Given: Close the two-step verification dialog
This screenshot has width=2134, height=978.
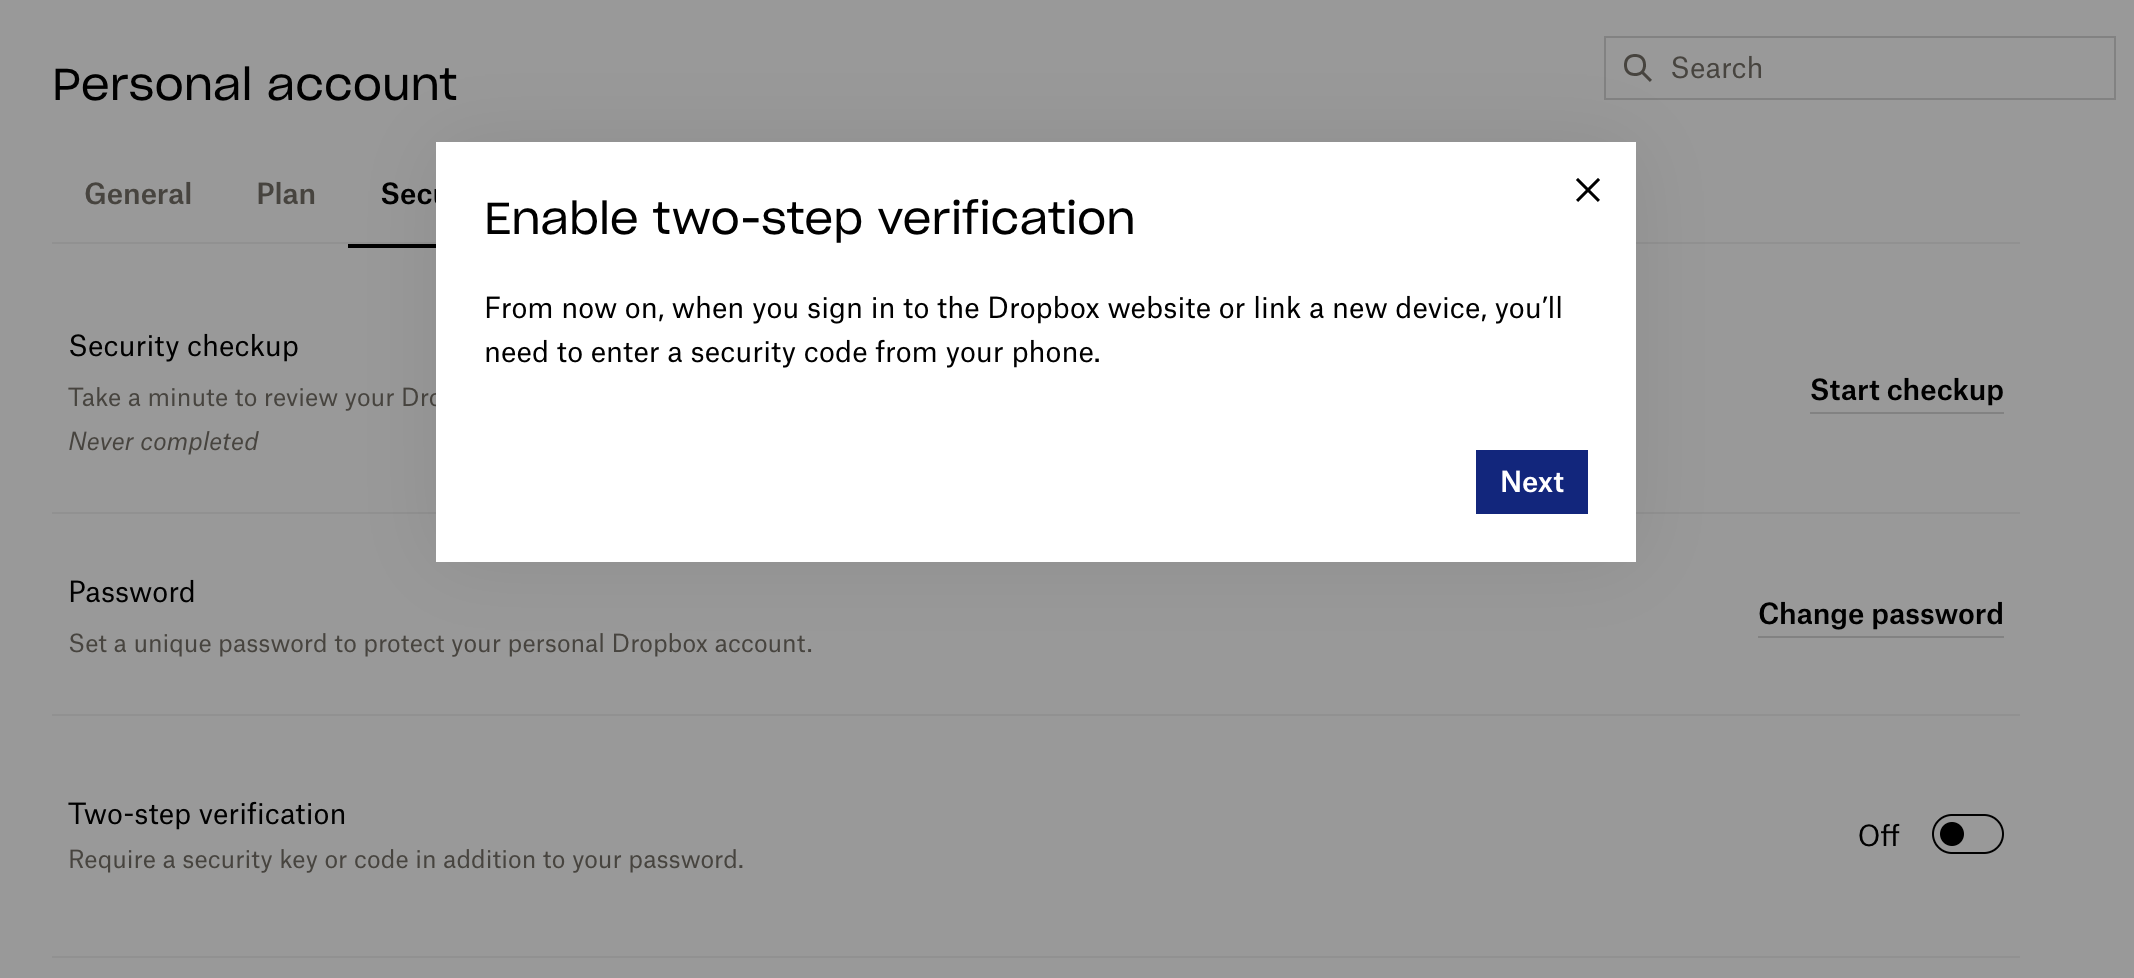Looking at the screenshot, I should (x=1587, y=190).
